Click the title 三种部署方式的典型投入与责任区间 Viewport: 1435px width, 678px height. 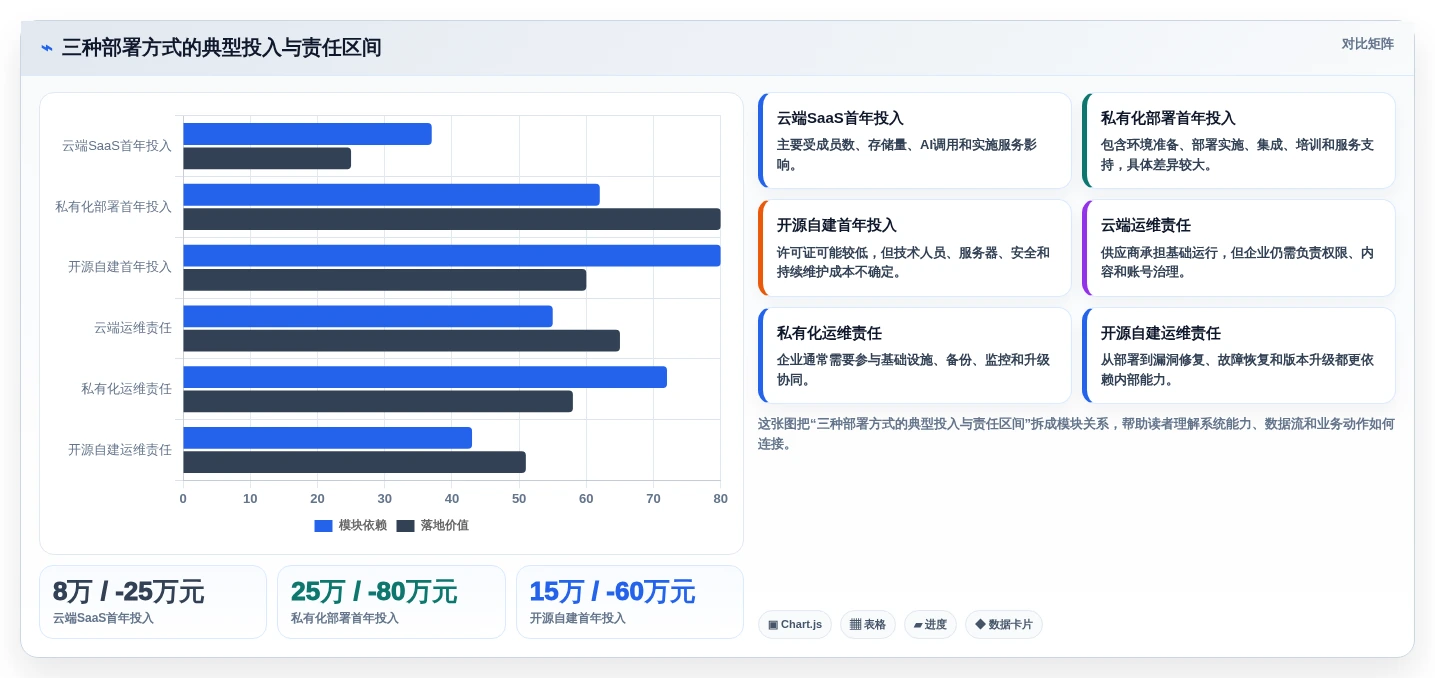(x=221, y=48)
